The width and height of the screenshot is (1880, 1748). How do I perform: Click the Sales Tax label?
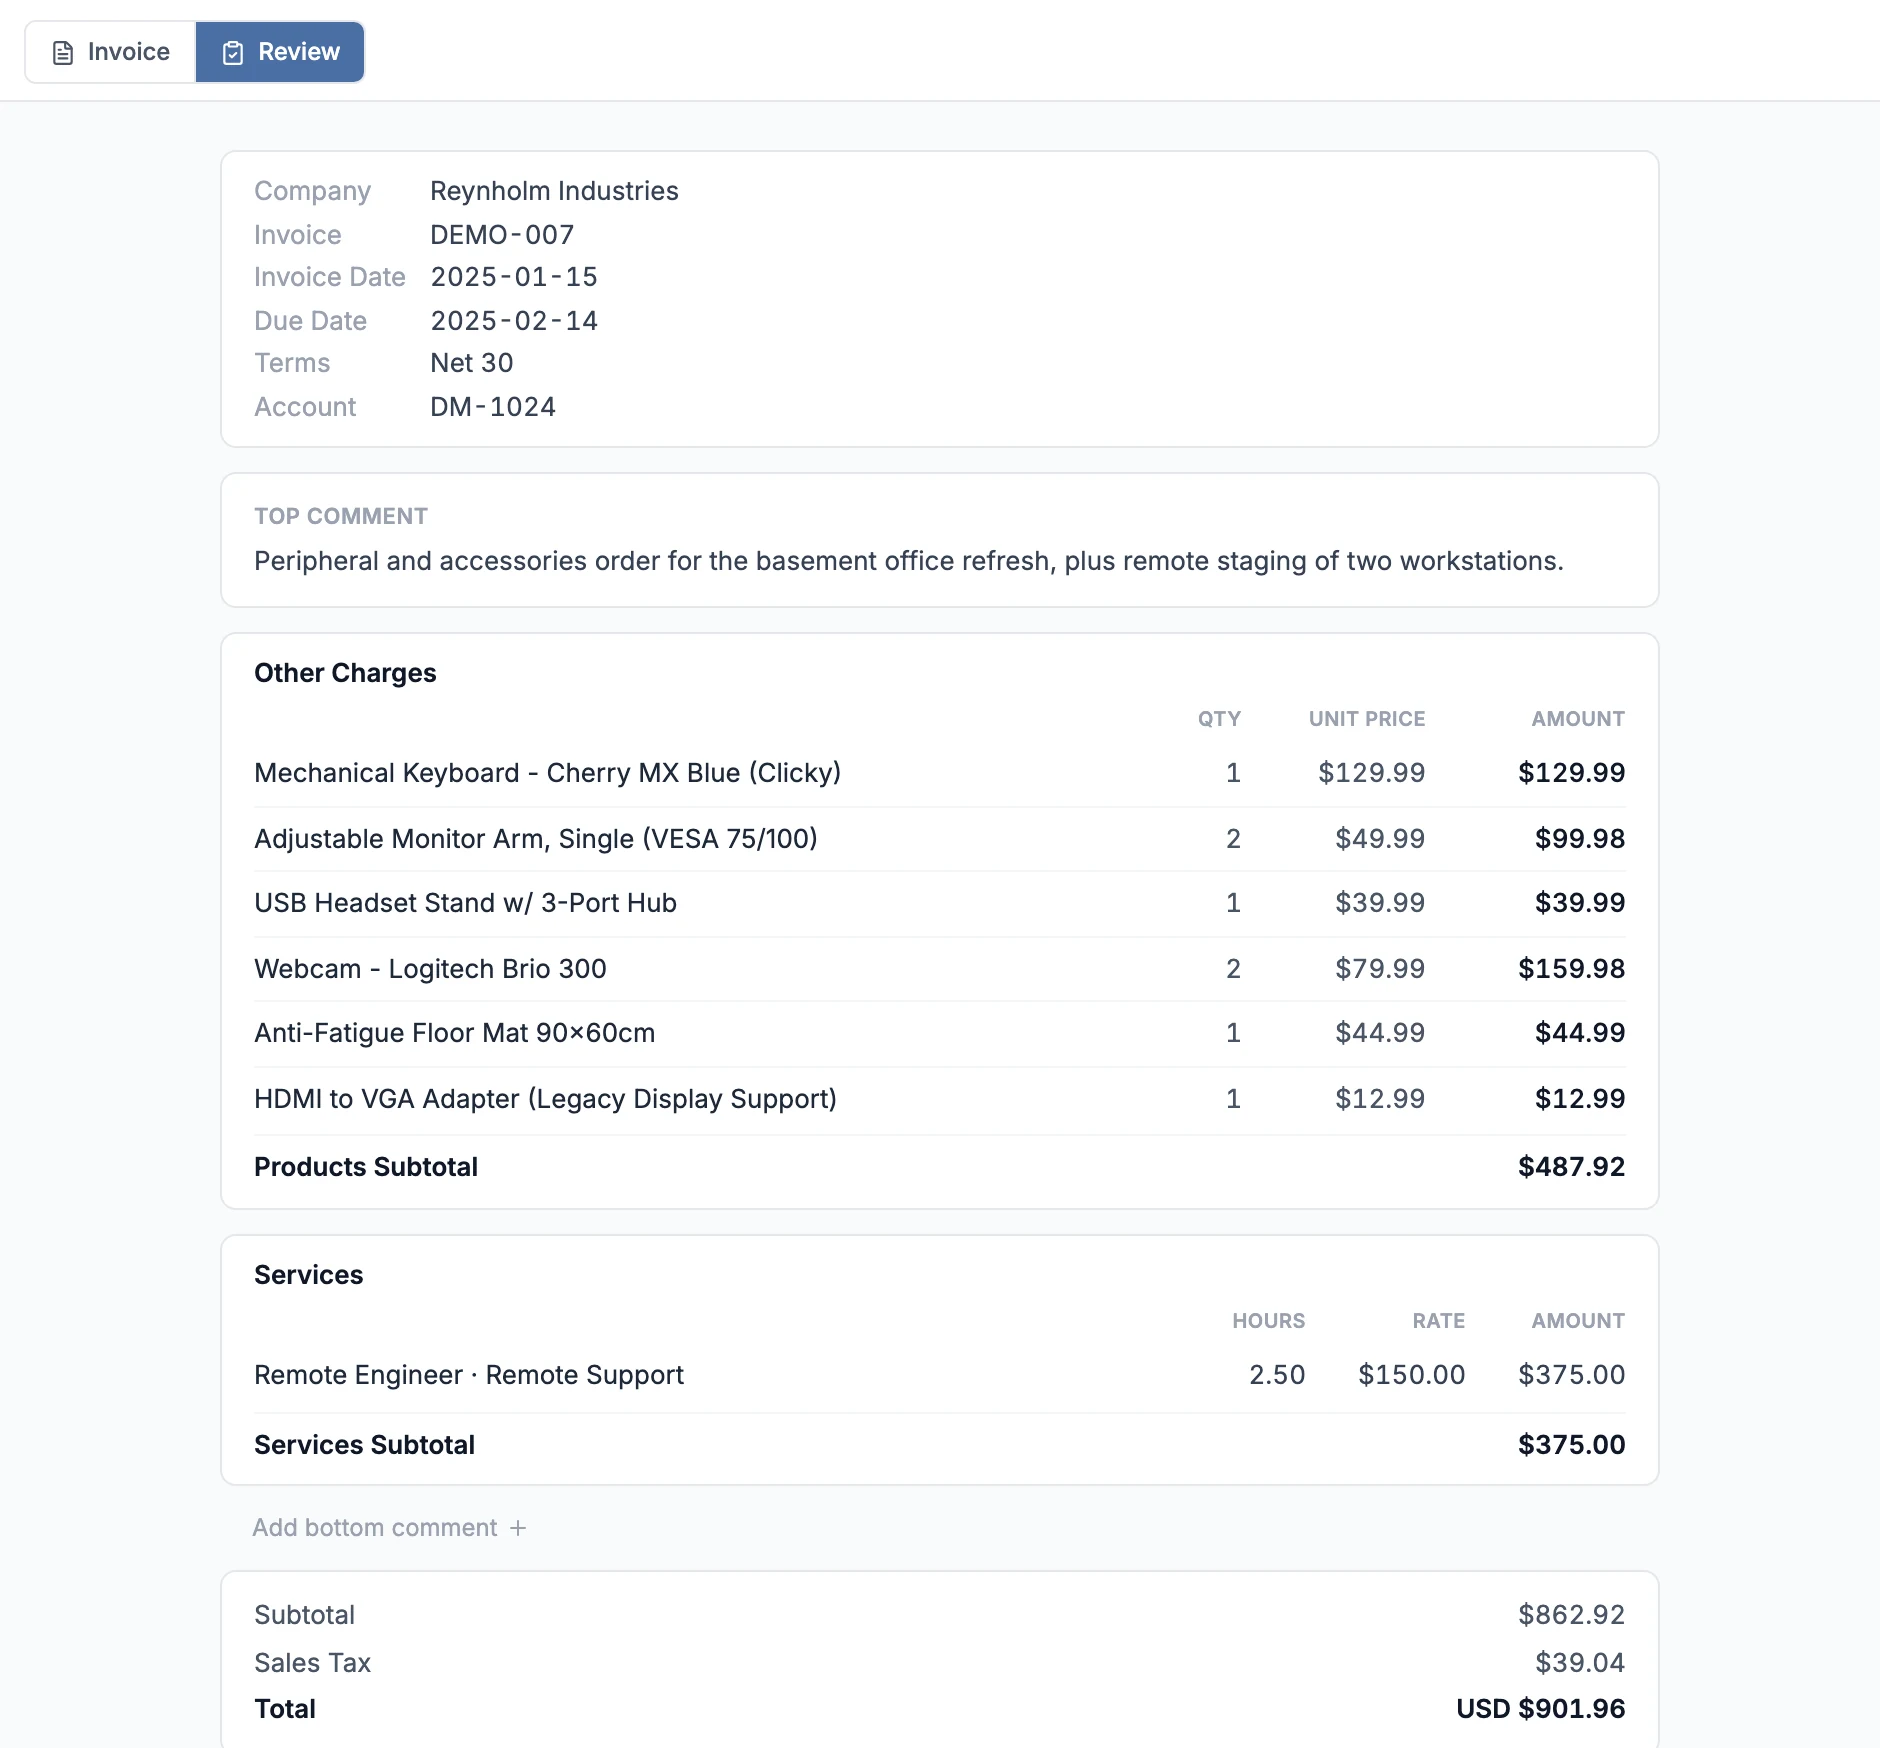pyautogui.click(x=312, y=1663)
